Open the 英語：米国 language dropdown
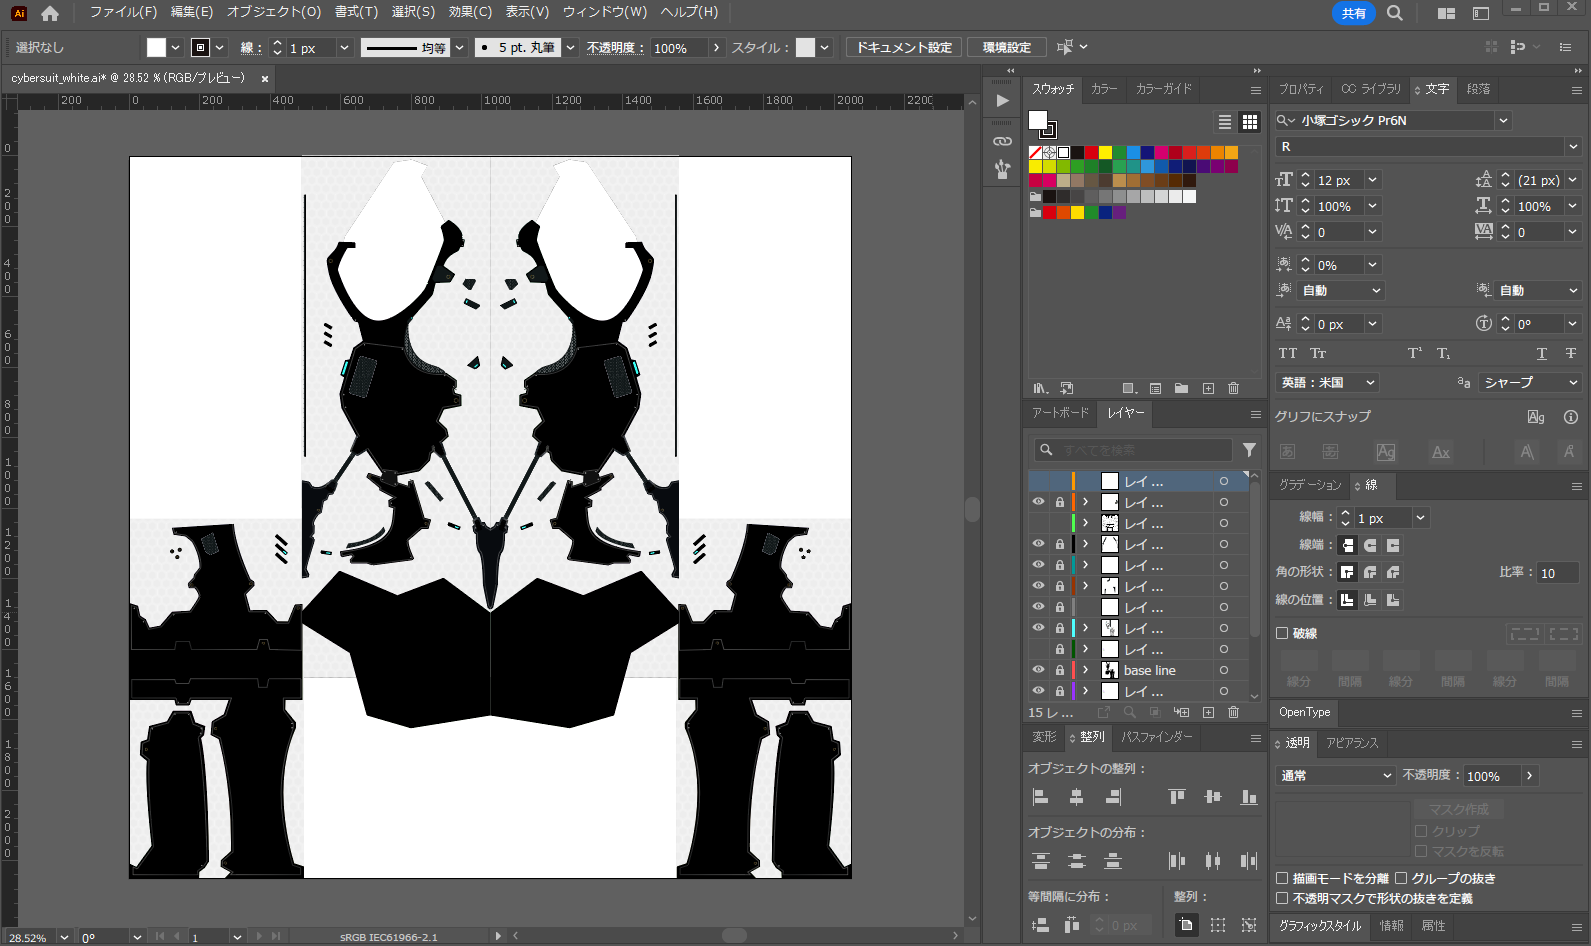 point(1327,383)
